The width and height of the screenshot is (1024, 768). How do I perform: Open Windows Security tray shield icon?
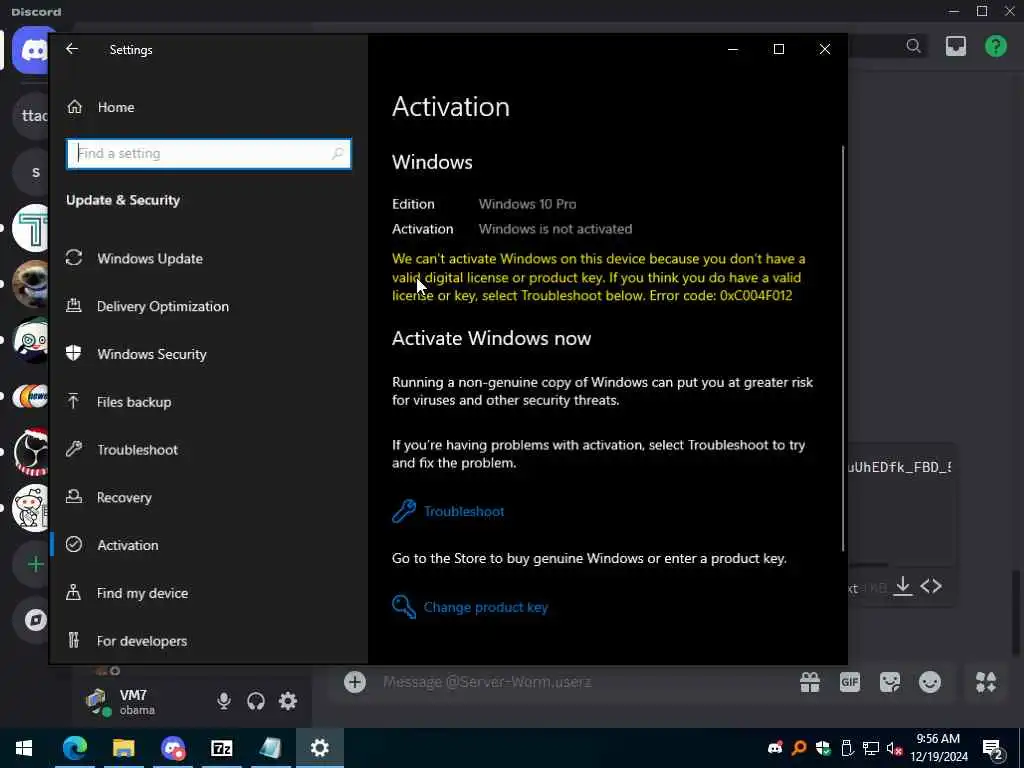pyautogui.click(x=823, y=748)
